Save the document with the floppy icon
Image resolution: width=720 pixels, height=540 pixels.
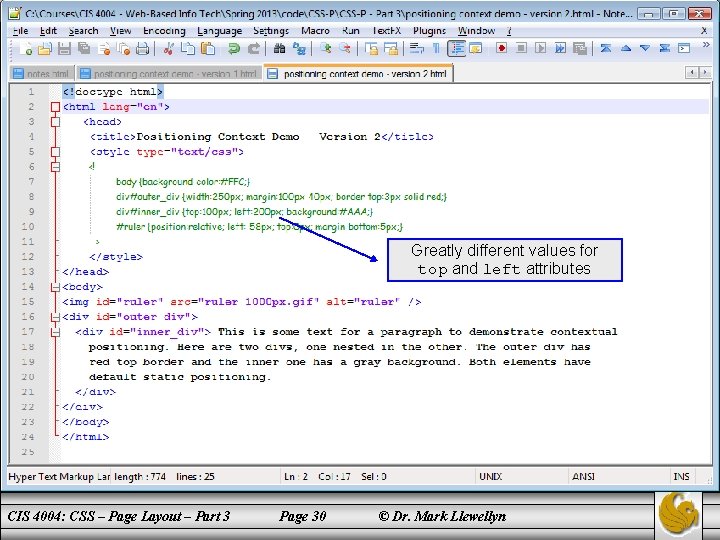(64, 48)
